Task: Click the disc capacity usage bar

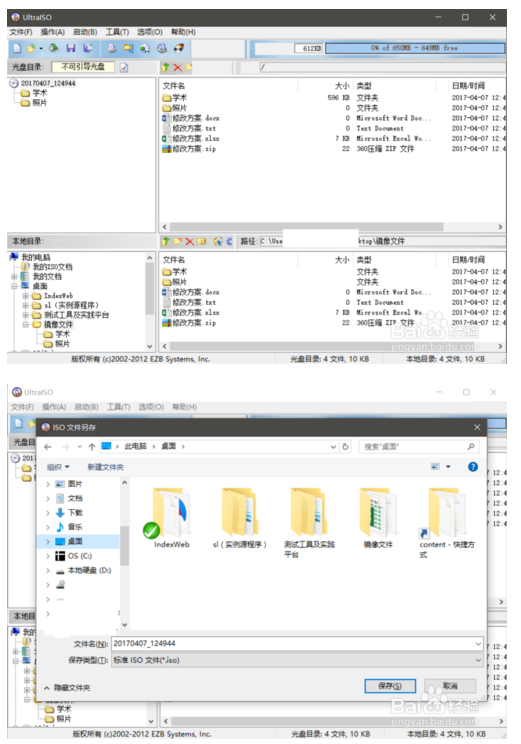Action: point(415,48)
